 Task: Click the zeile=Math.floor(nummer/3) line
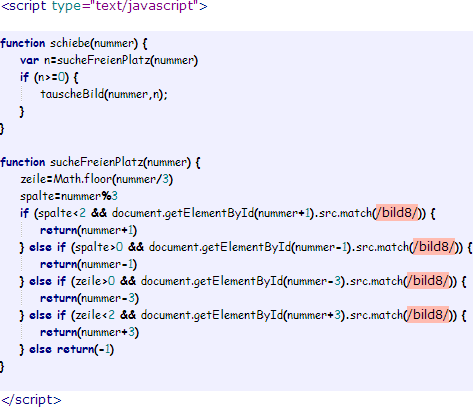96,179
